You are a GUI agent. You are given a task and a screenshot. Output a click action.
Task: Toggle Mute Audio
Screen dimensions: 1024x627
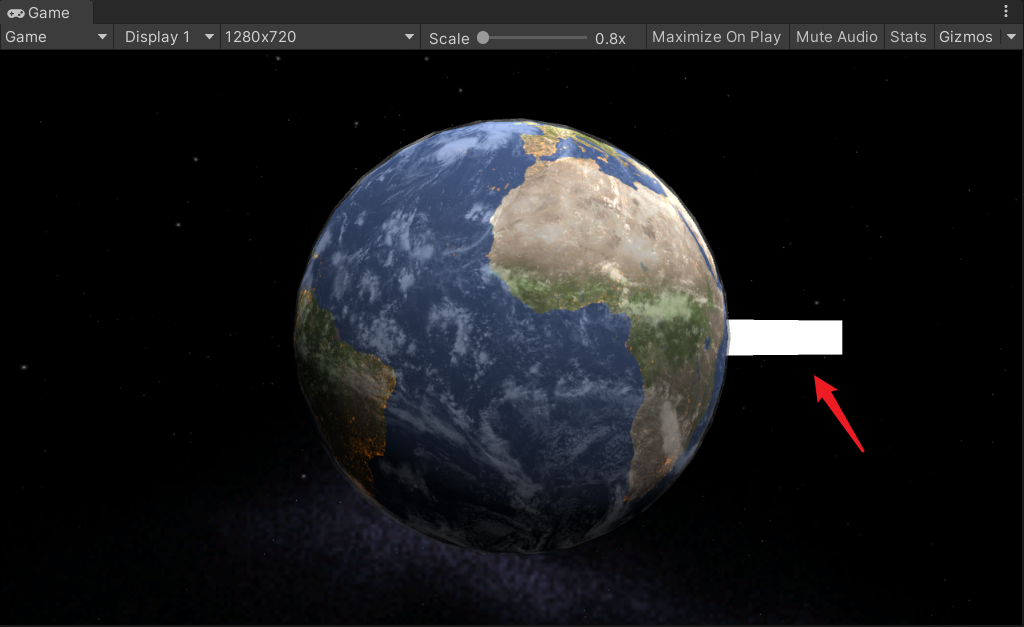pos(837,37)
